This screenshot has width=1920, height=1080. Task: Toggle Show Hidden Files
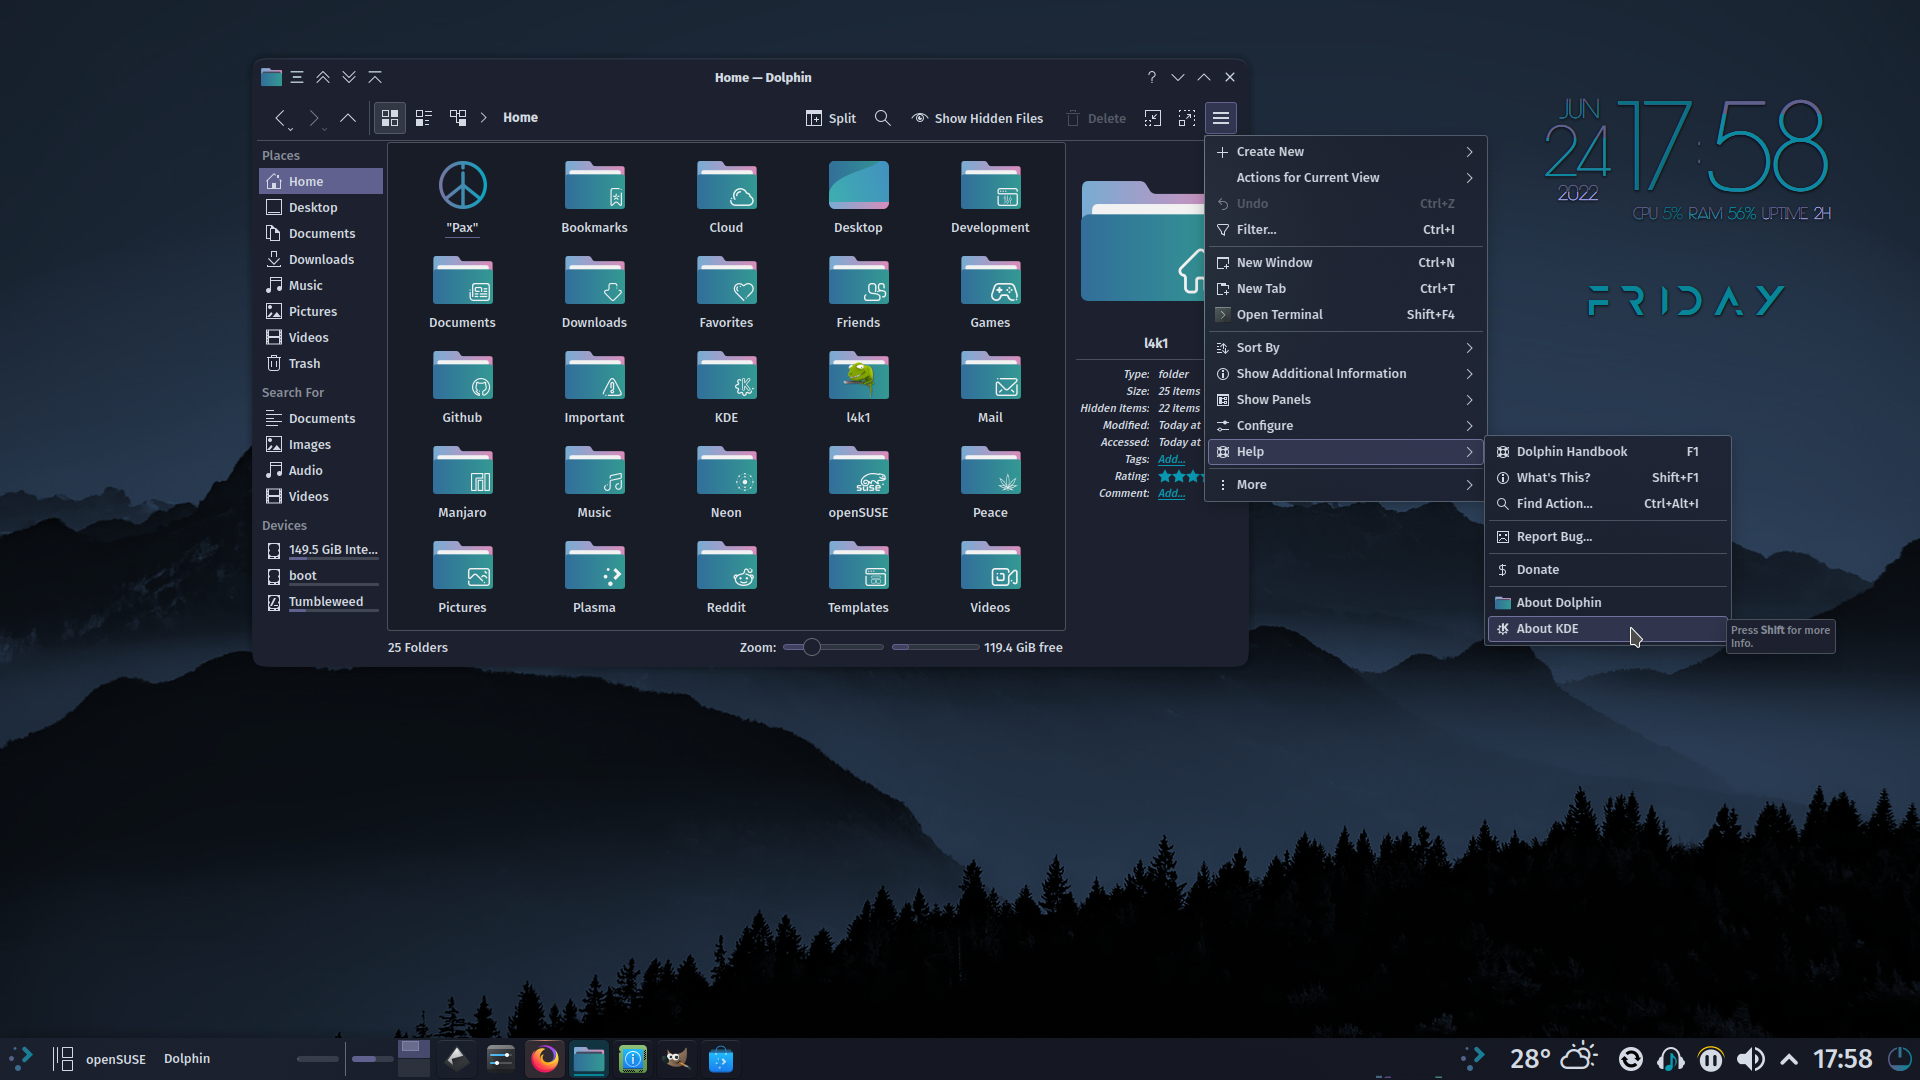click(977, 118)
